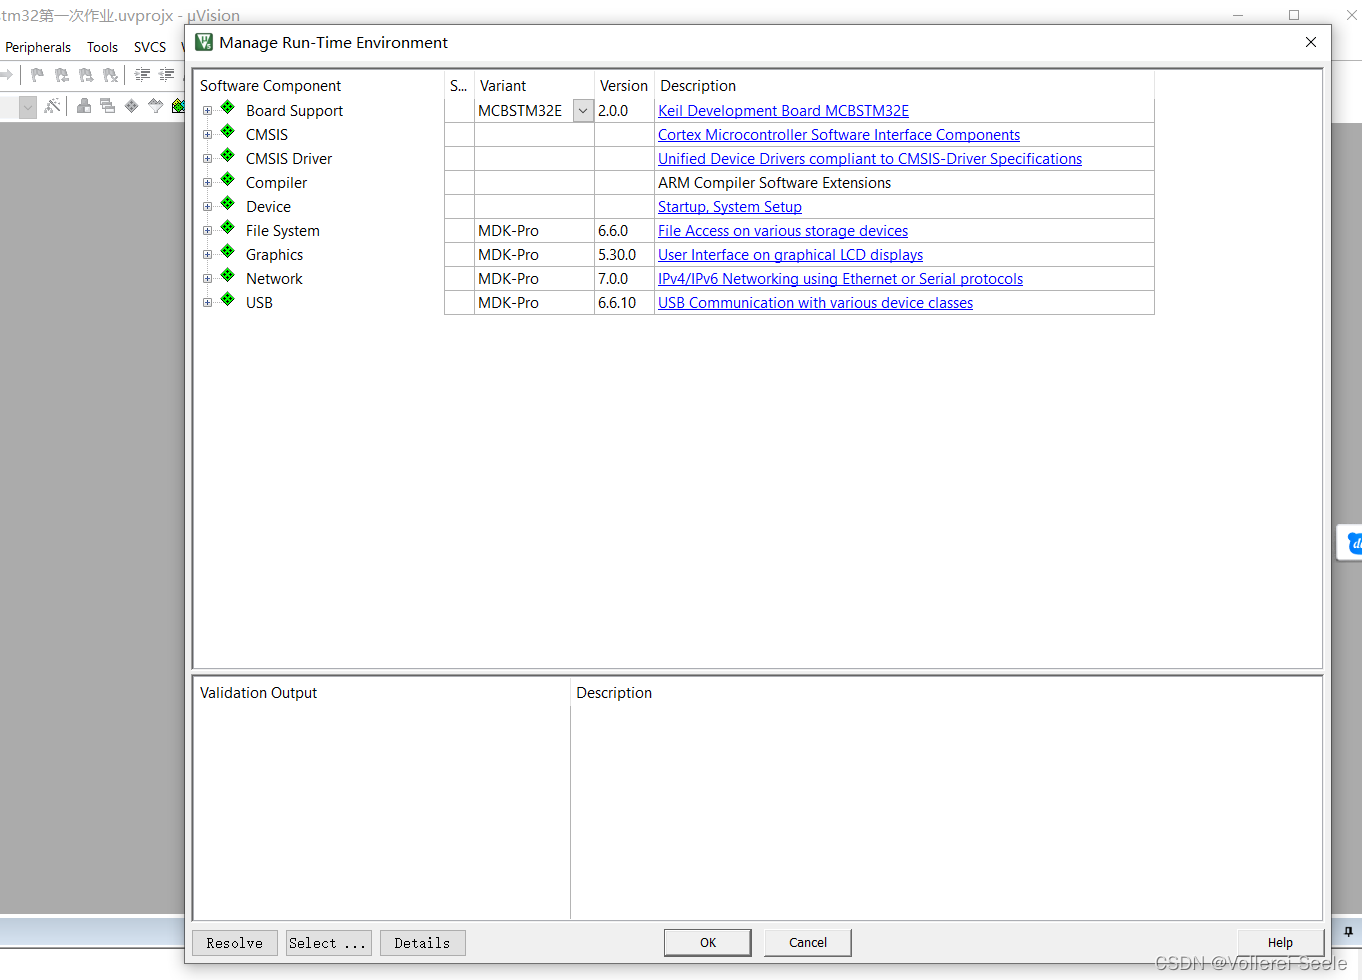Open the Startup, System Setup link

(730, 207)
